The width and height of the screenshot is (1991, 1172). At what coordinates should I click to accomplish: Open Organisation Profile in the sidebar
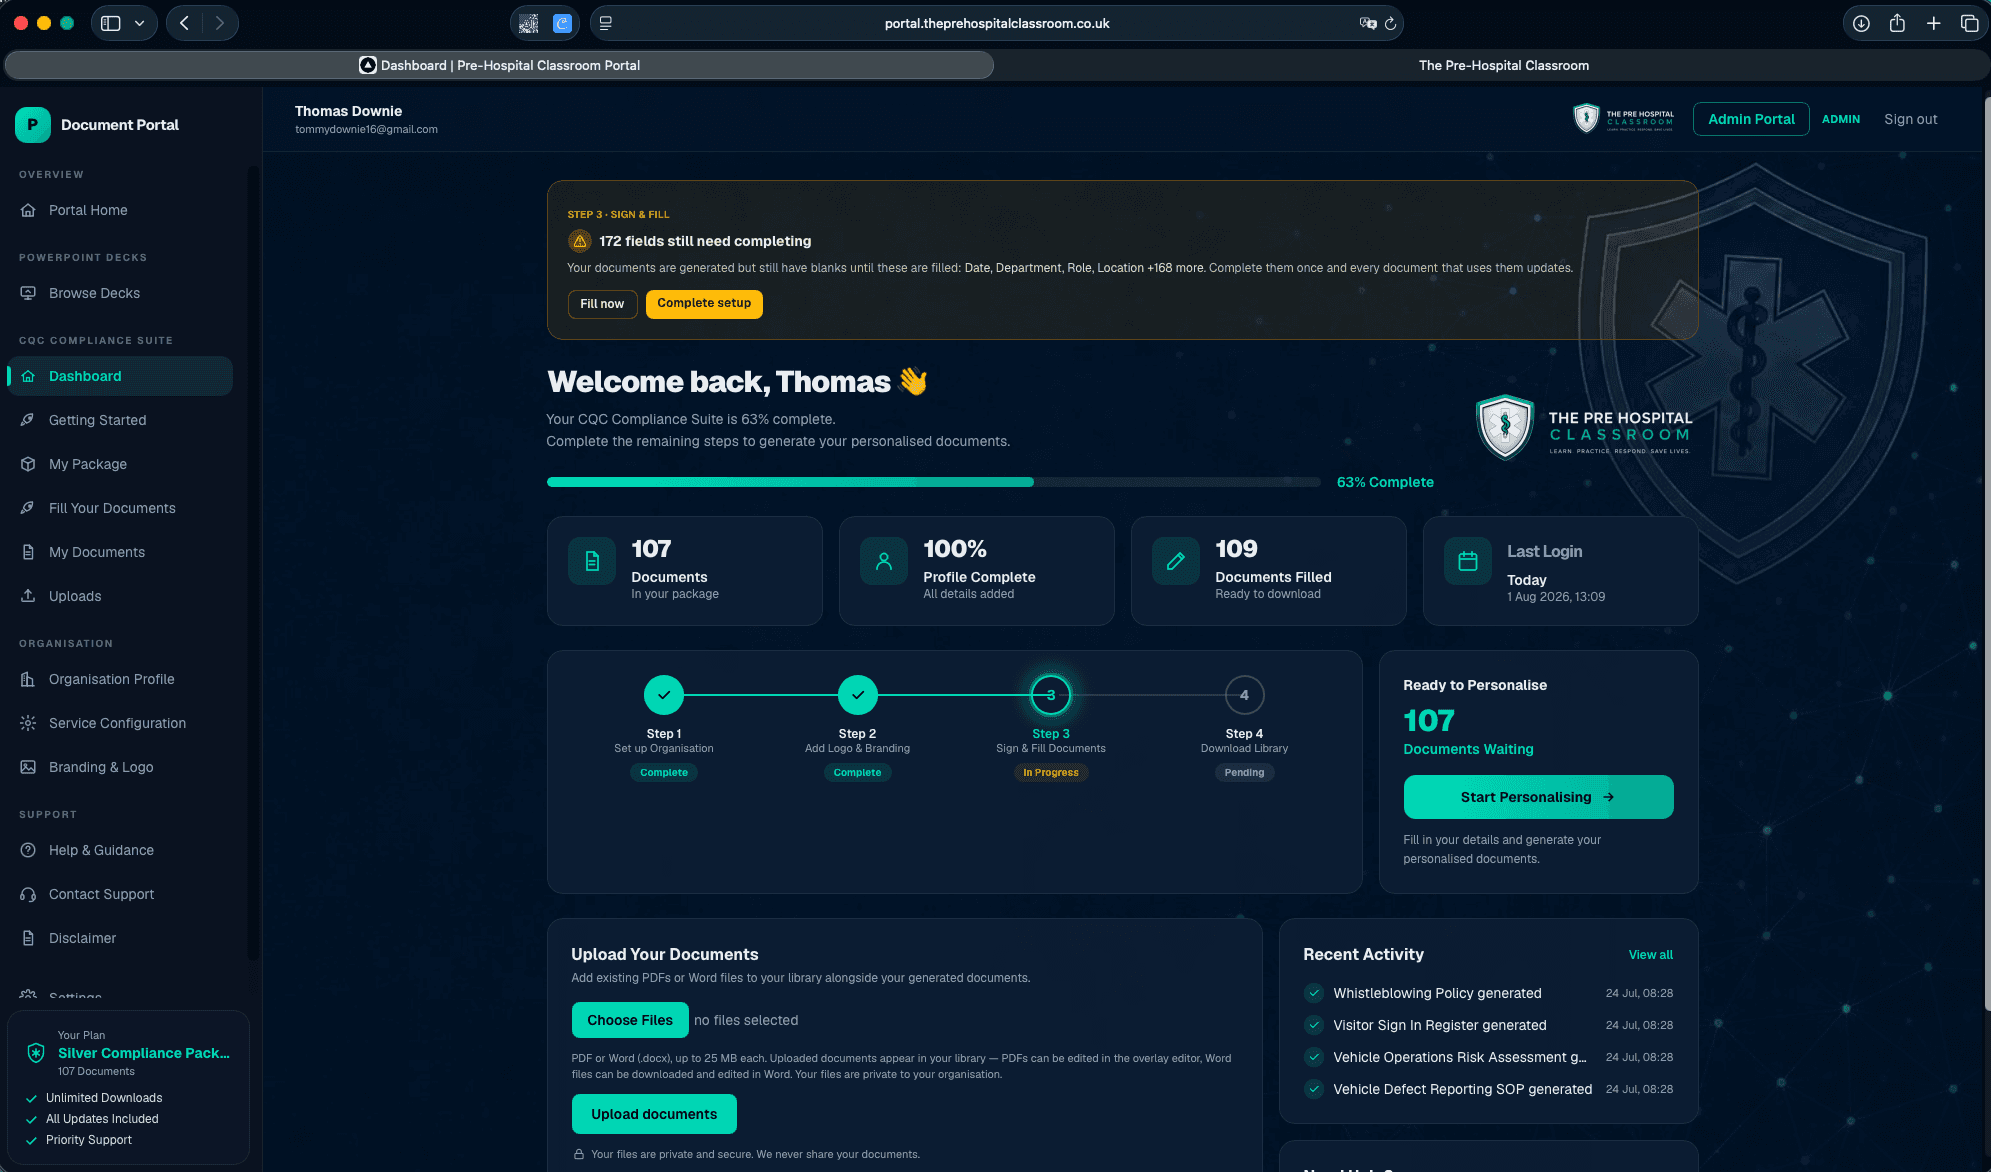coord(120,679)
